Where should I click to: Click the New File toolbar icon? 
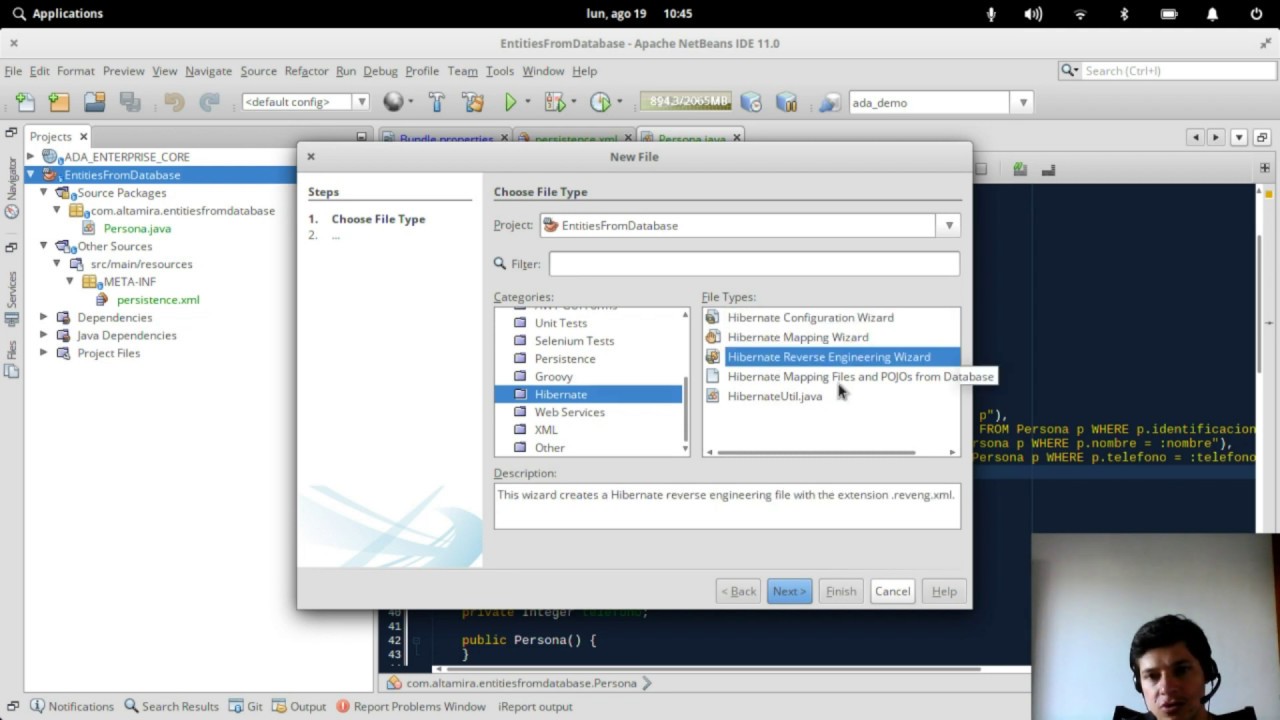coord(24,102)
